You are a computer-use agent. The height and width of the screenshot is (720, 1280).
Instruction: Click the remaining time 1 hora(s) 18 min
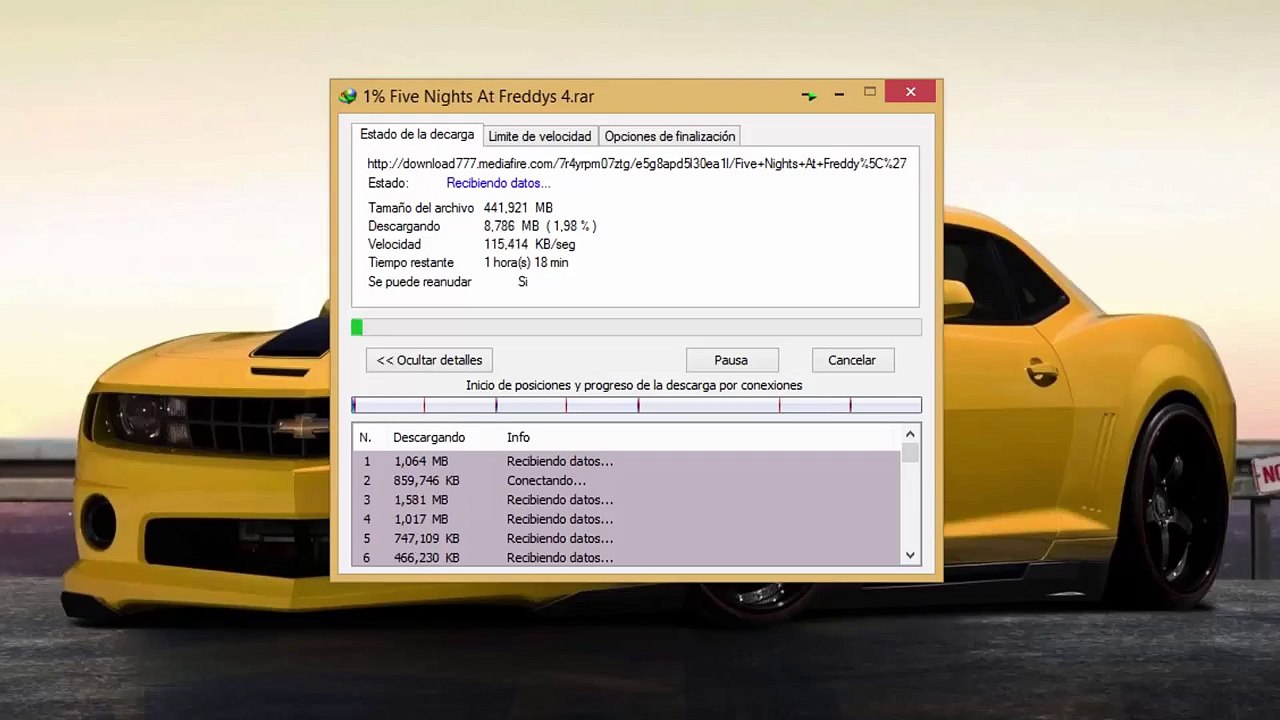click(526, 262)
